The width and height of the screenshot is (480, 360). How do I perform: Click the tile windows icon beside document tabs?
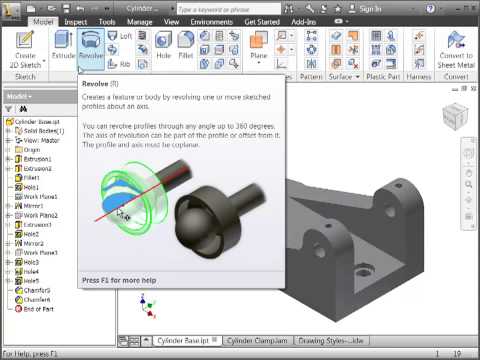[134, 341]
